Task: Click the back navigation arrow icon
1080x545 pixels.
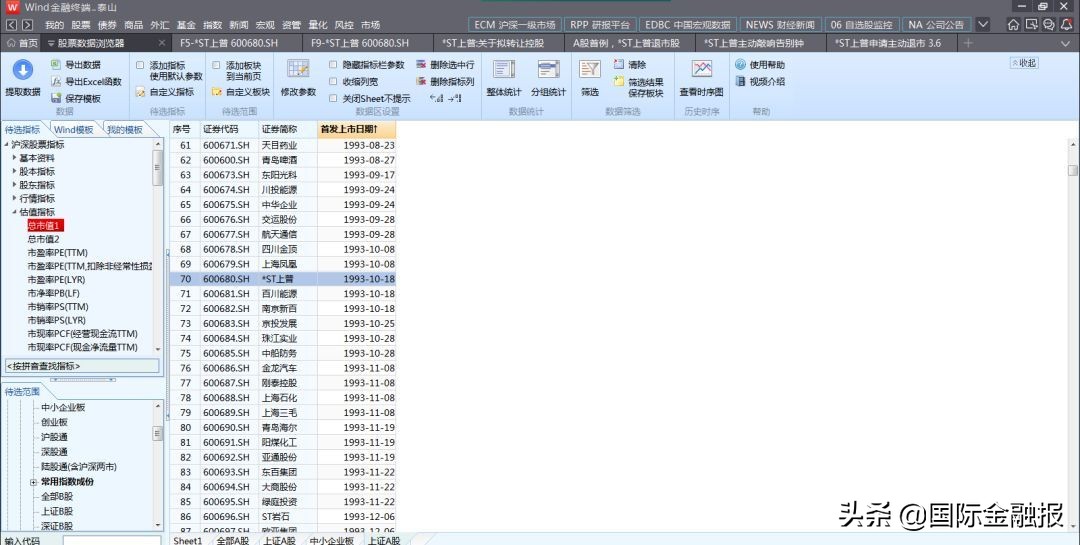Action: (x=12, y=25)
